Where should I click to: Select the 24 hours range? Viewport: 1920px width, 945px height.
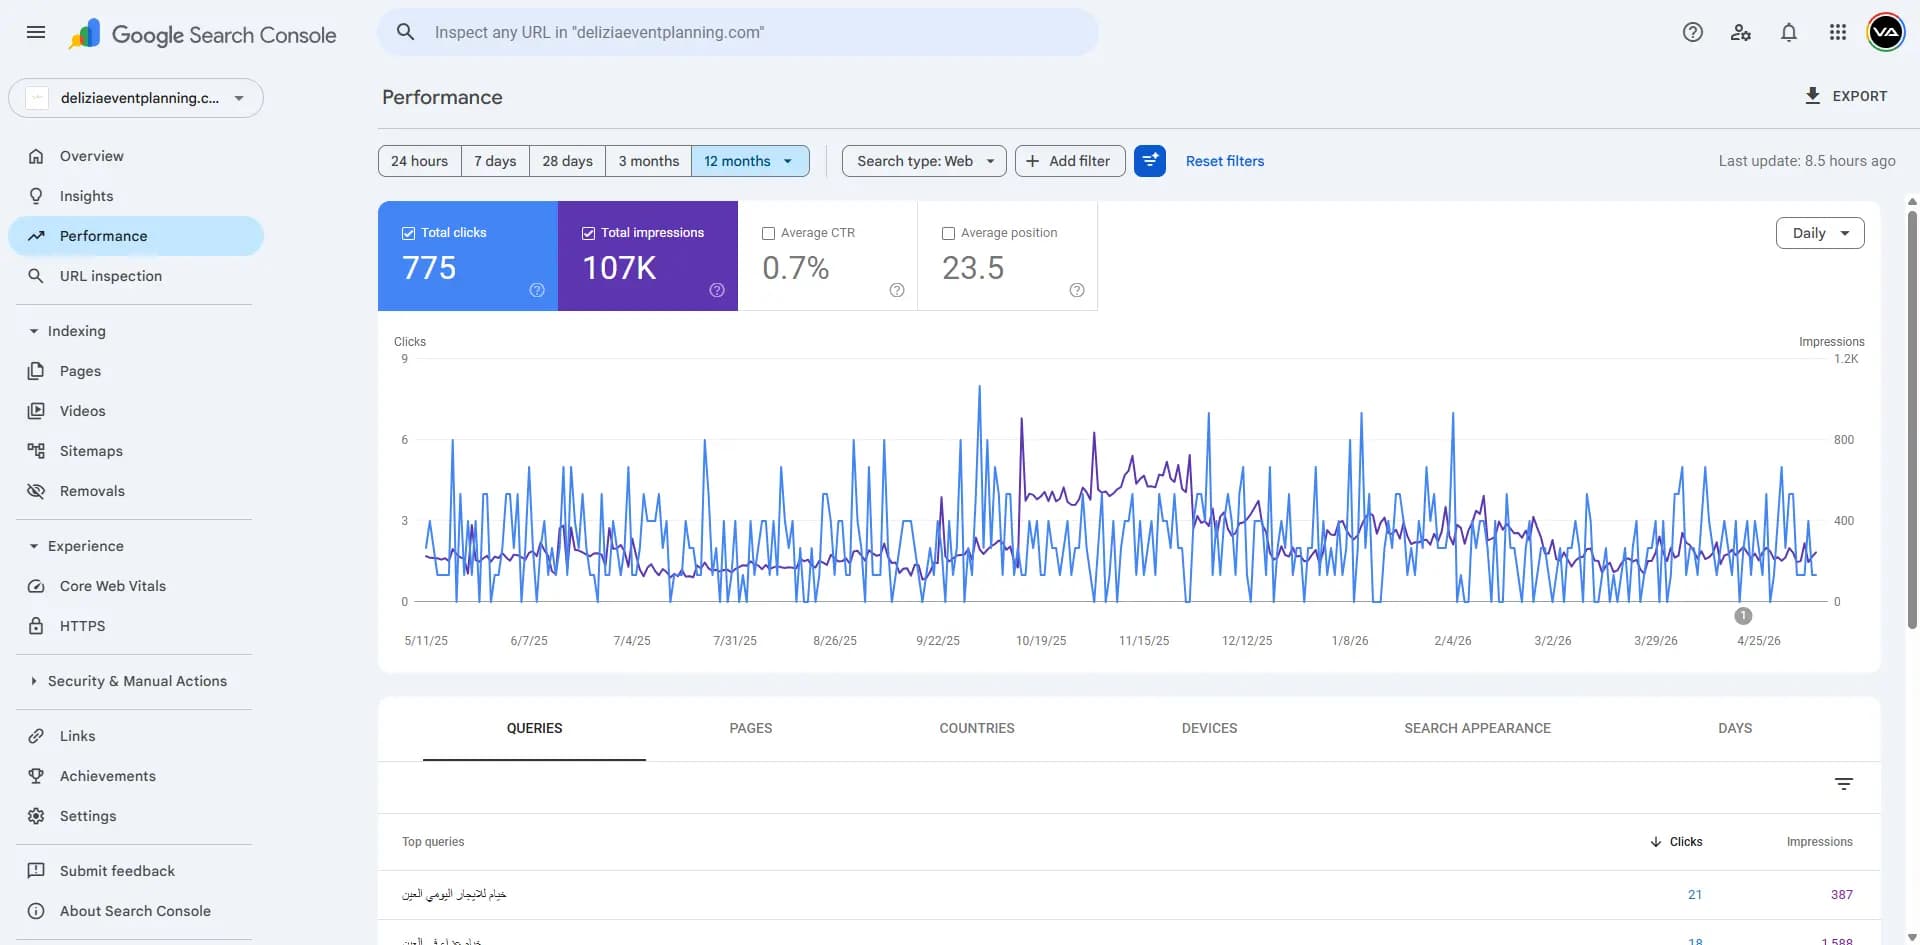(420, 161)
